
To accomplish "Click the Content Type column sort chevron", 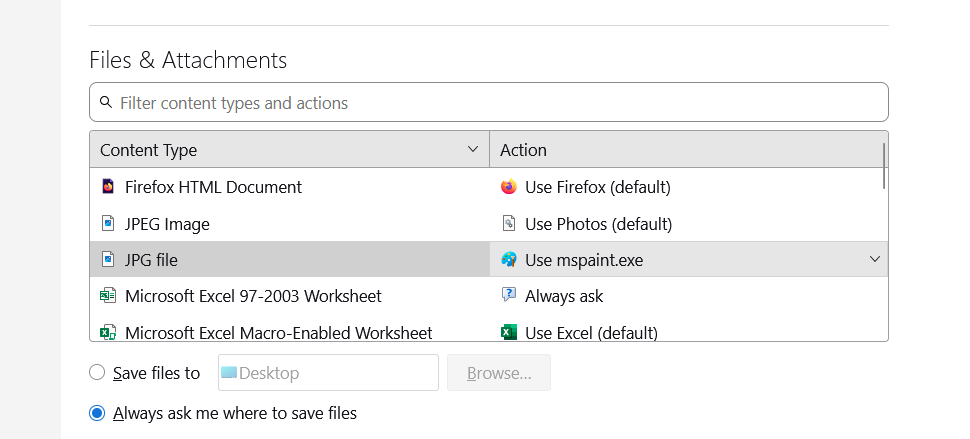I will click(473, 150).
